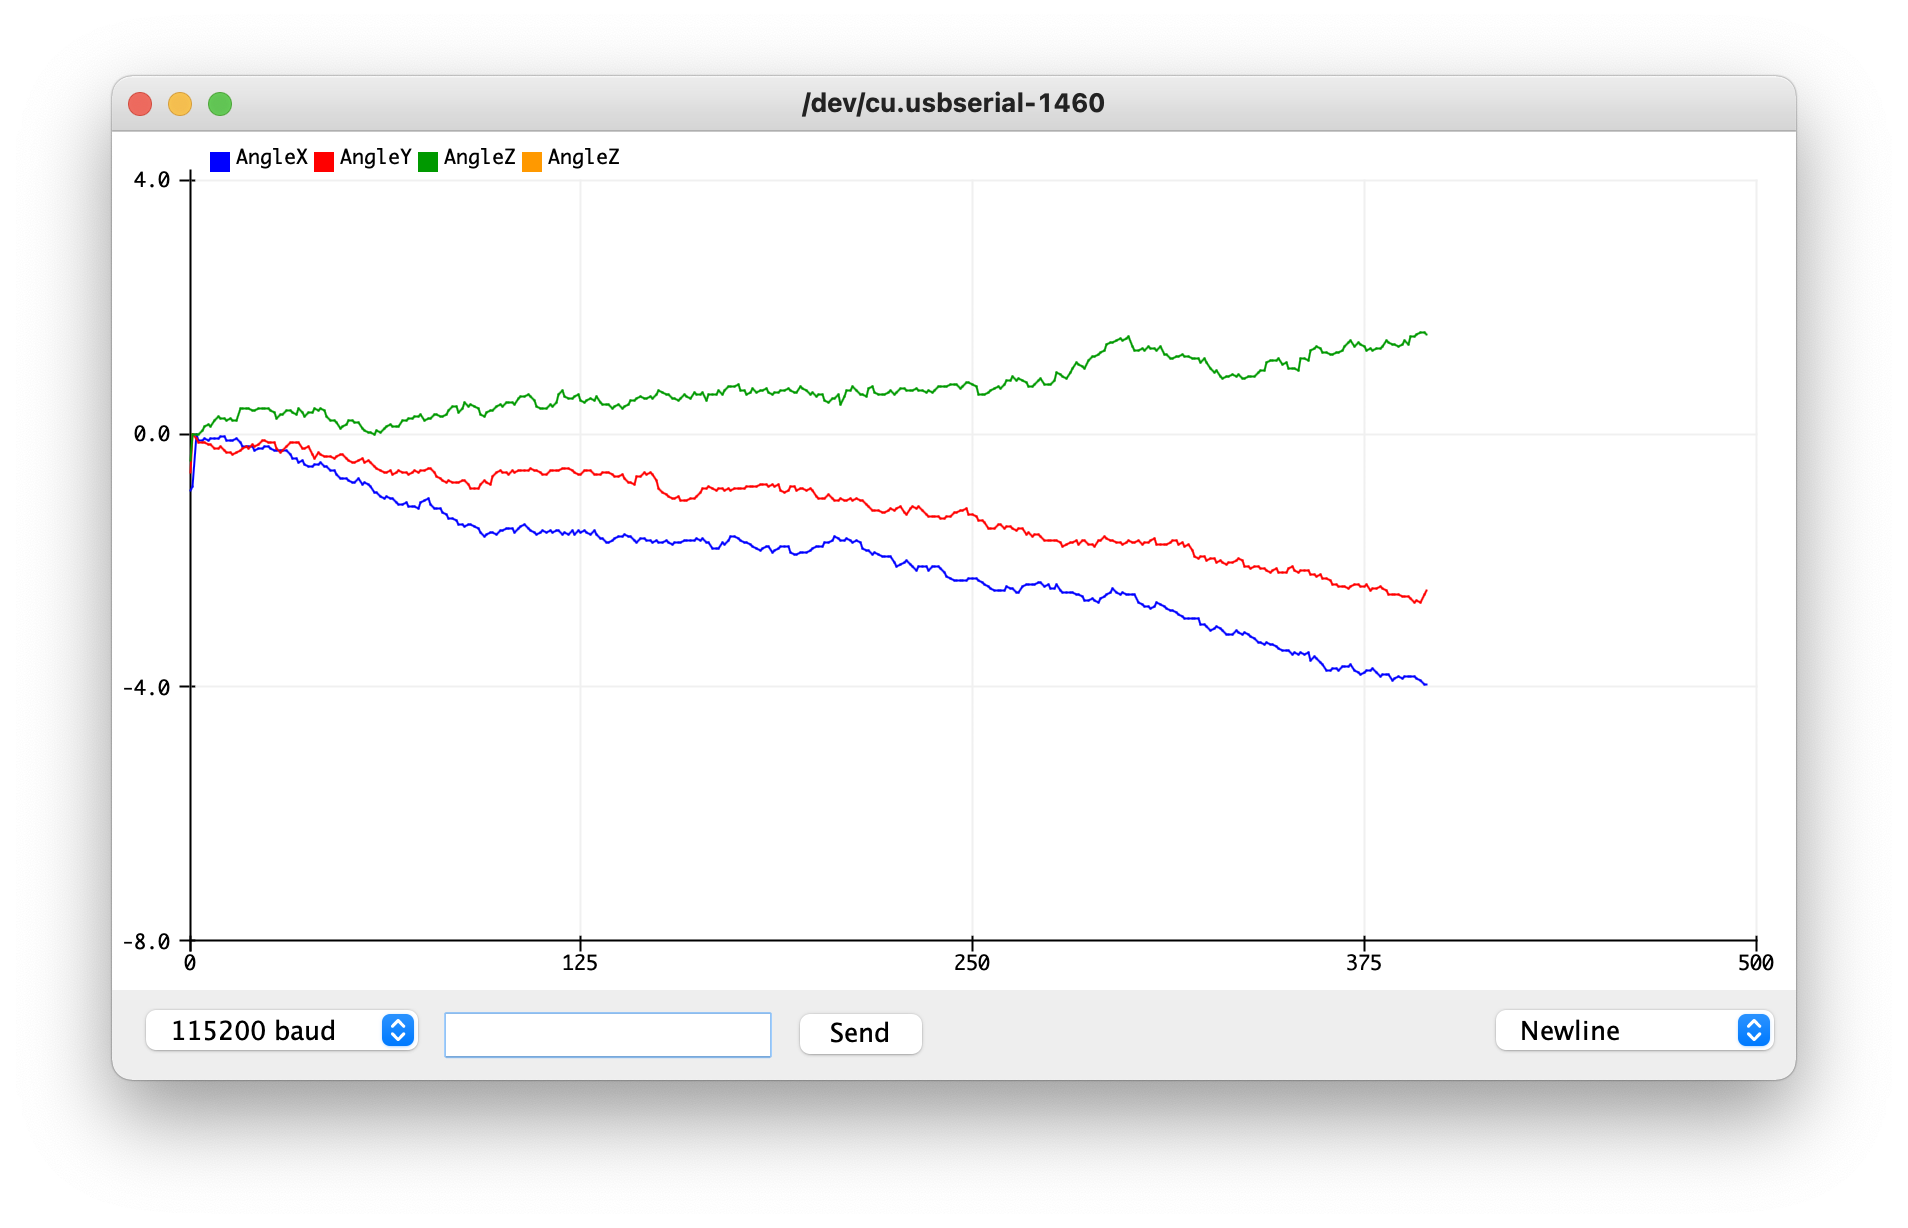Click the 250 x-axis label
The width and height of the screenshot is (1908, 1228).
click(x=972, y=963)
